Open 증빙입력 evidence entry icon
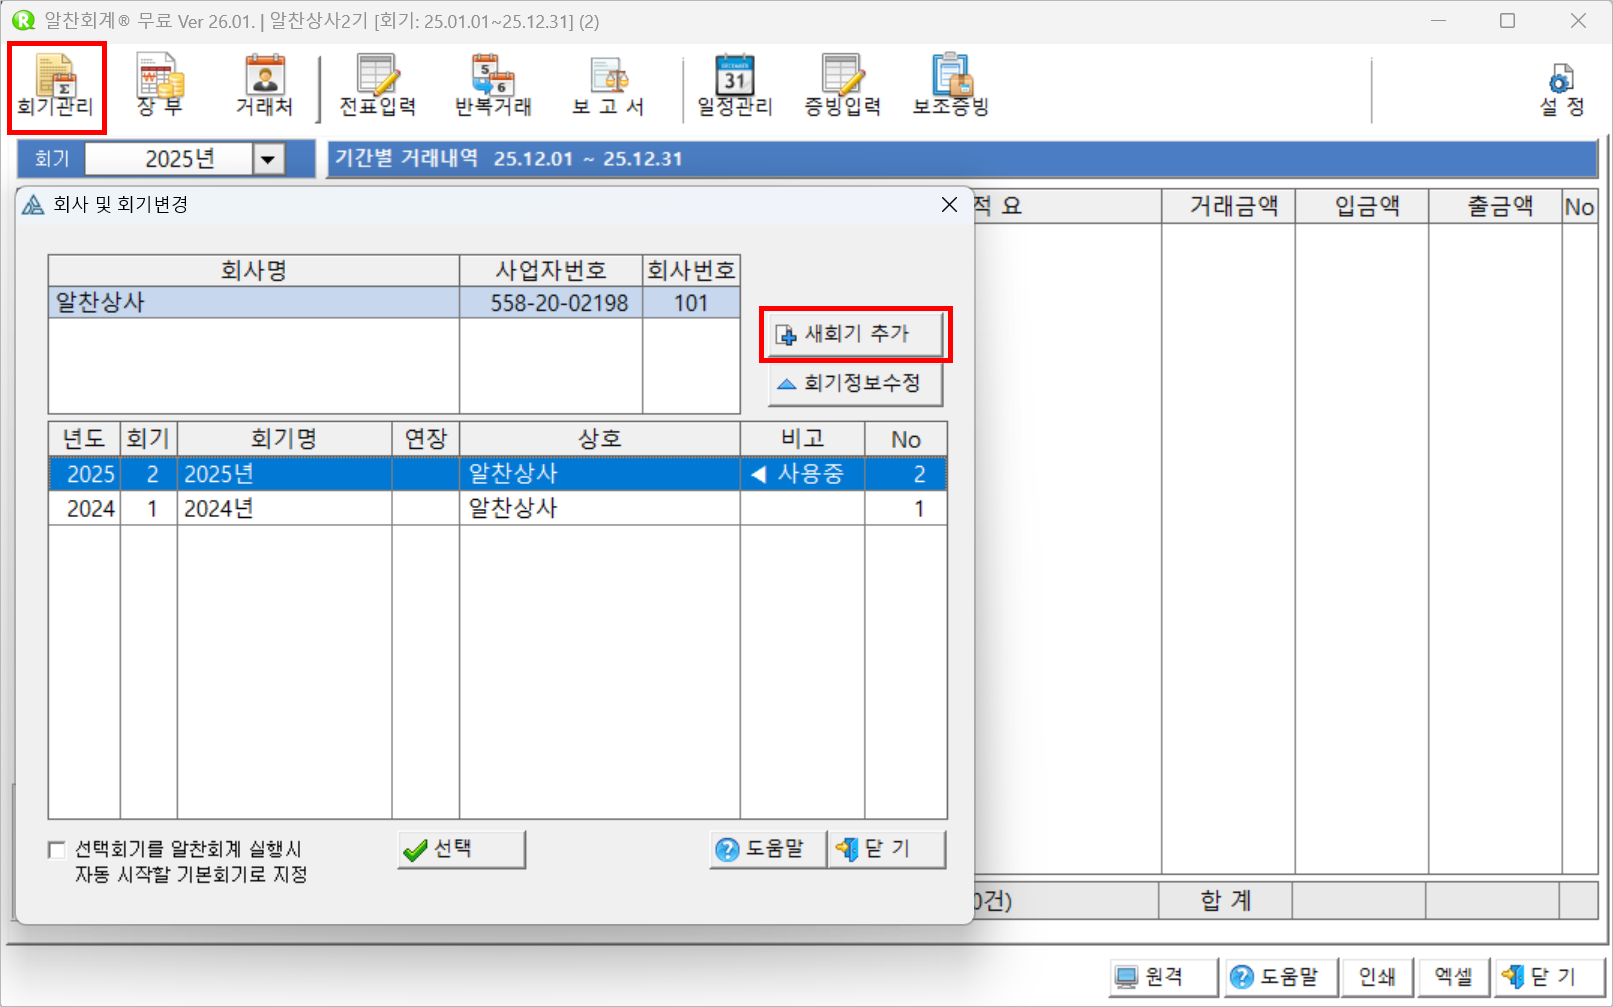This screenshot has height=1007, width=1613. click(x=842, y=86)
